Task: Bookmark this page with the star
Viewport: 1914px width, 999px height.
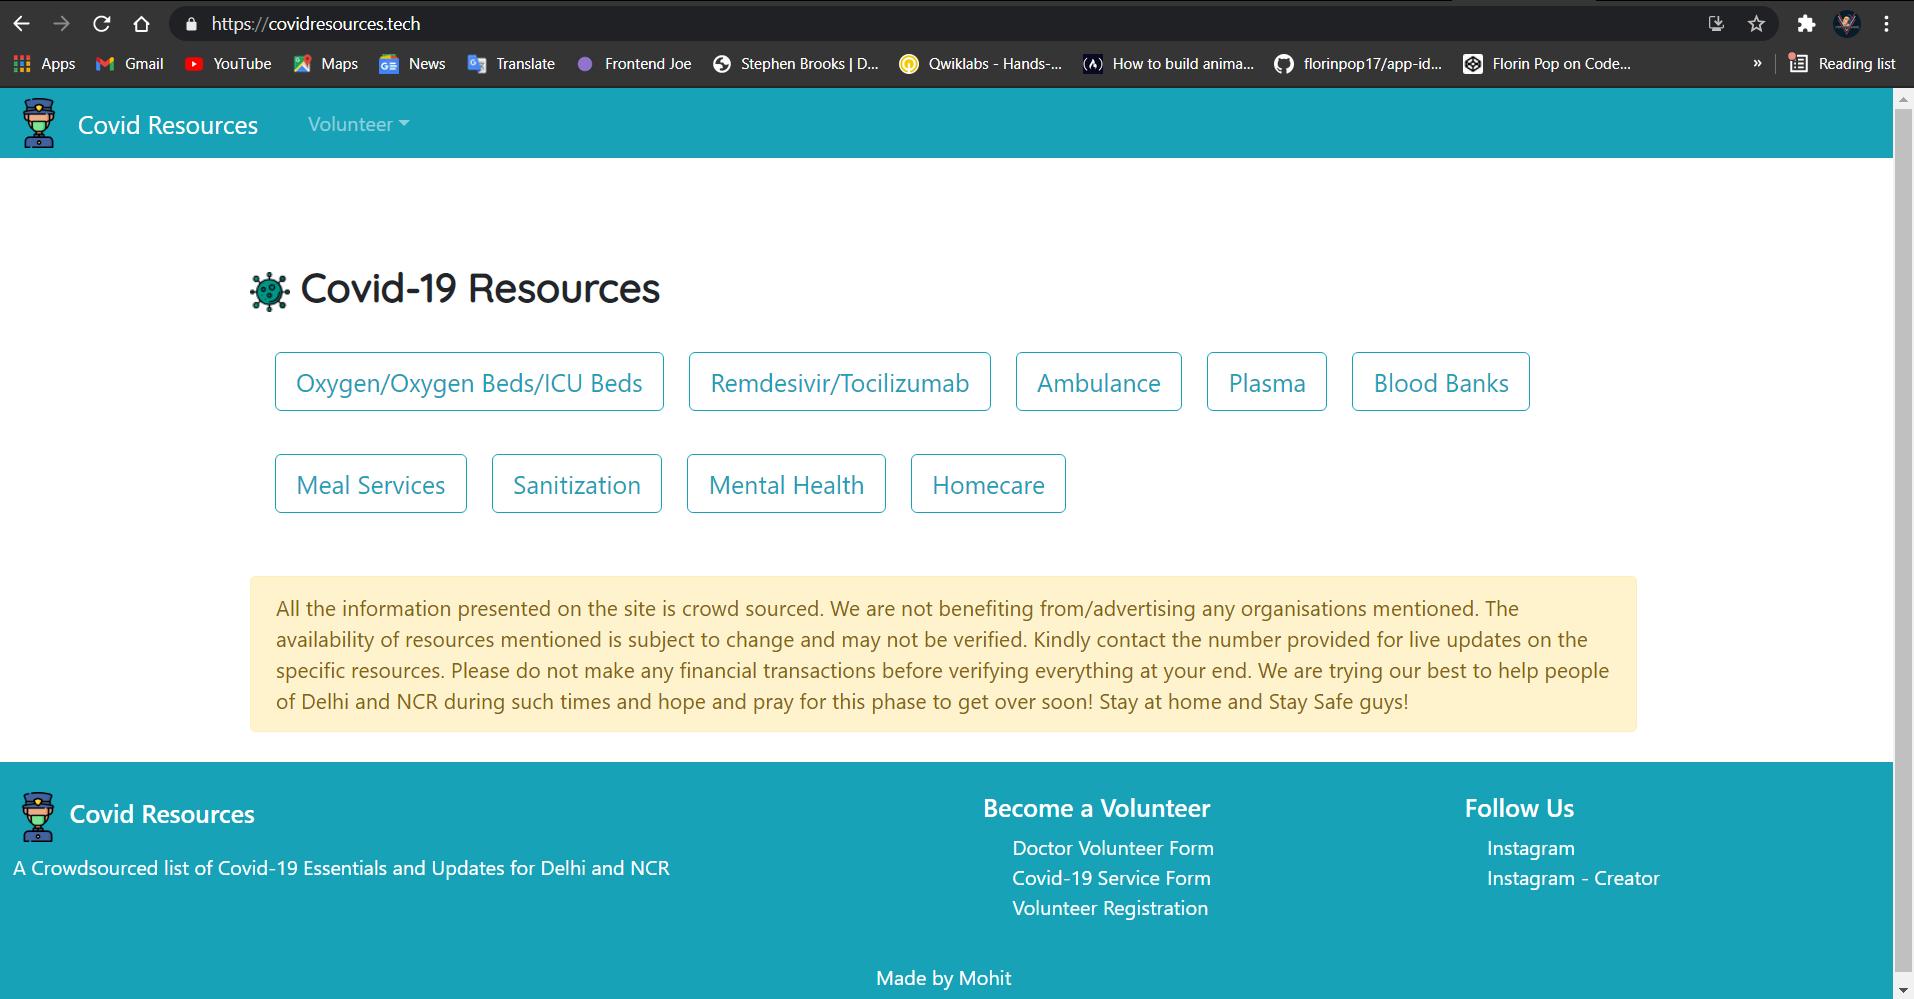Action: click(x=1756, y=24)
